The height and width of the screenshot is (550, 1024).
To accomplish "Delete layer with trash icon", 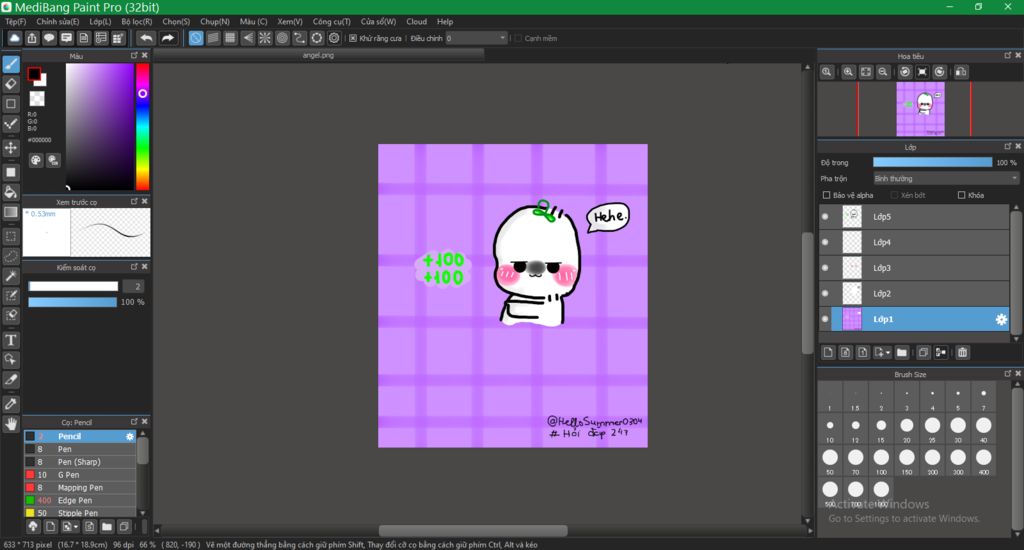I will click(x=962, y=353).
